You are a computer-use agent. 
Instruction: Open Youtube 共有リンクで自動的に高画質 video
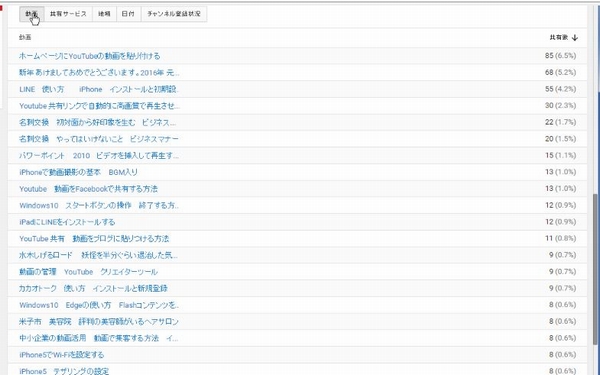pyautogui.click(x=99, y=106)
